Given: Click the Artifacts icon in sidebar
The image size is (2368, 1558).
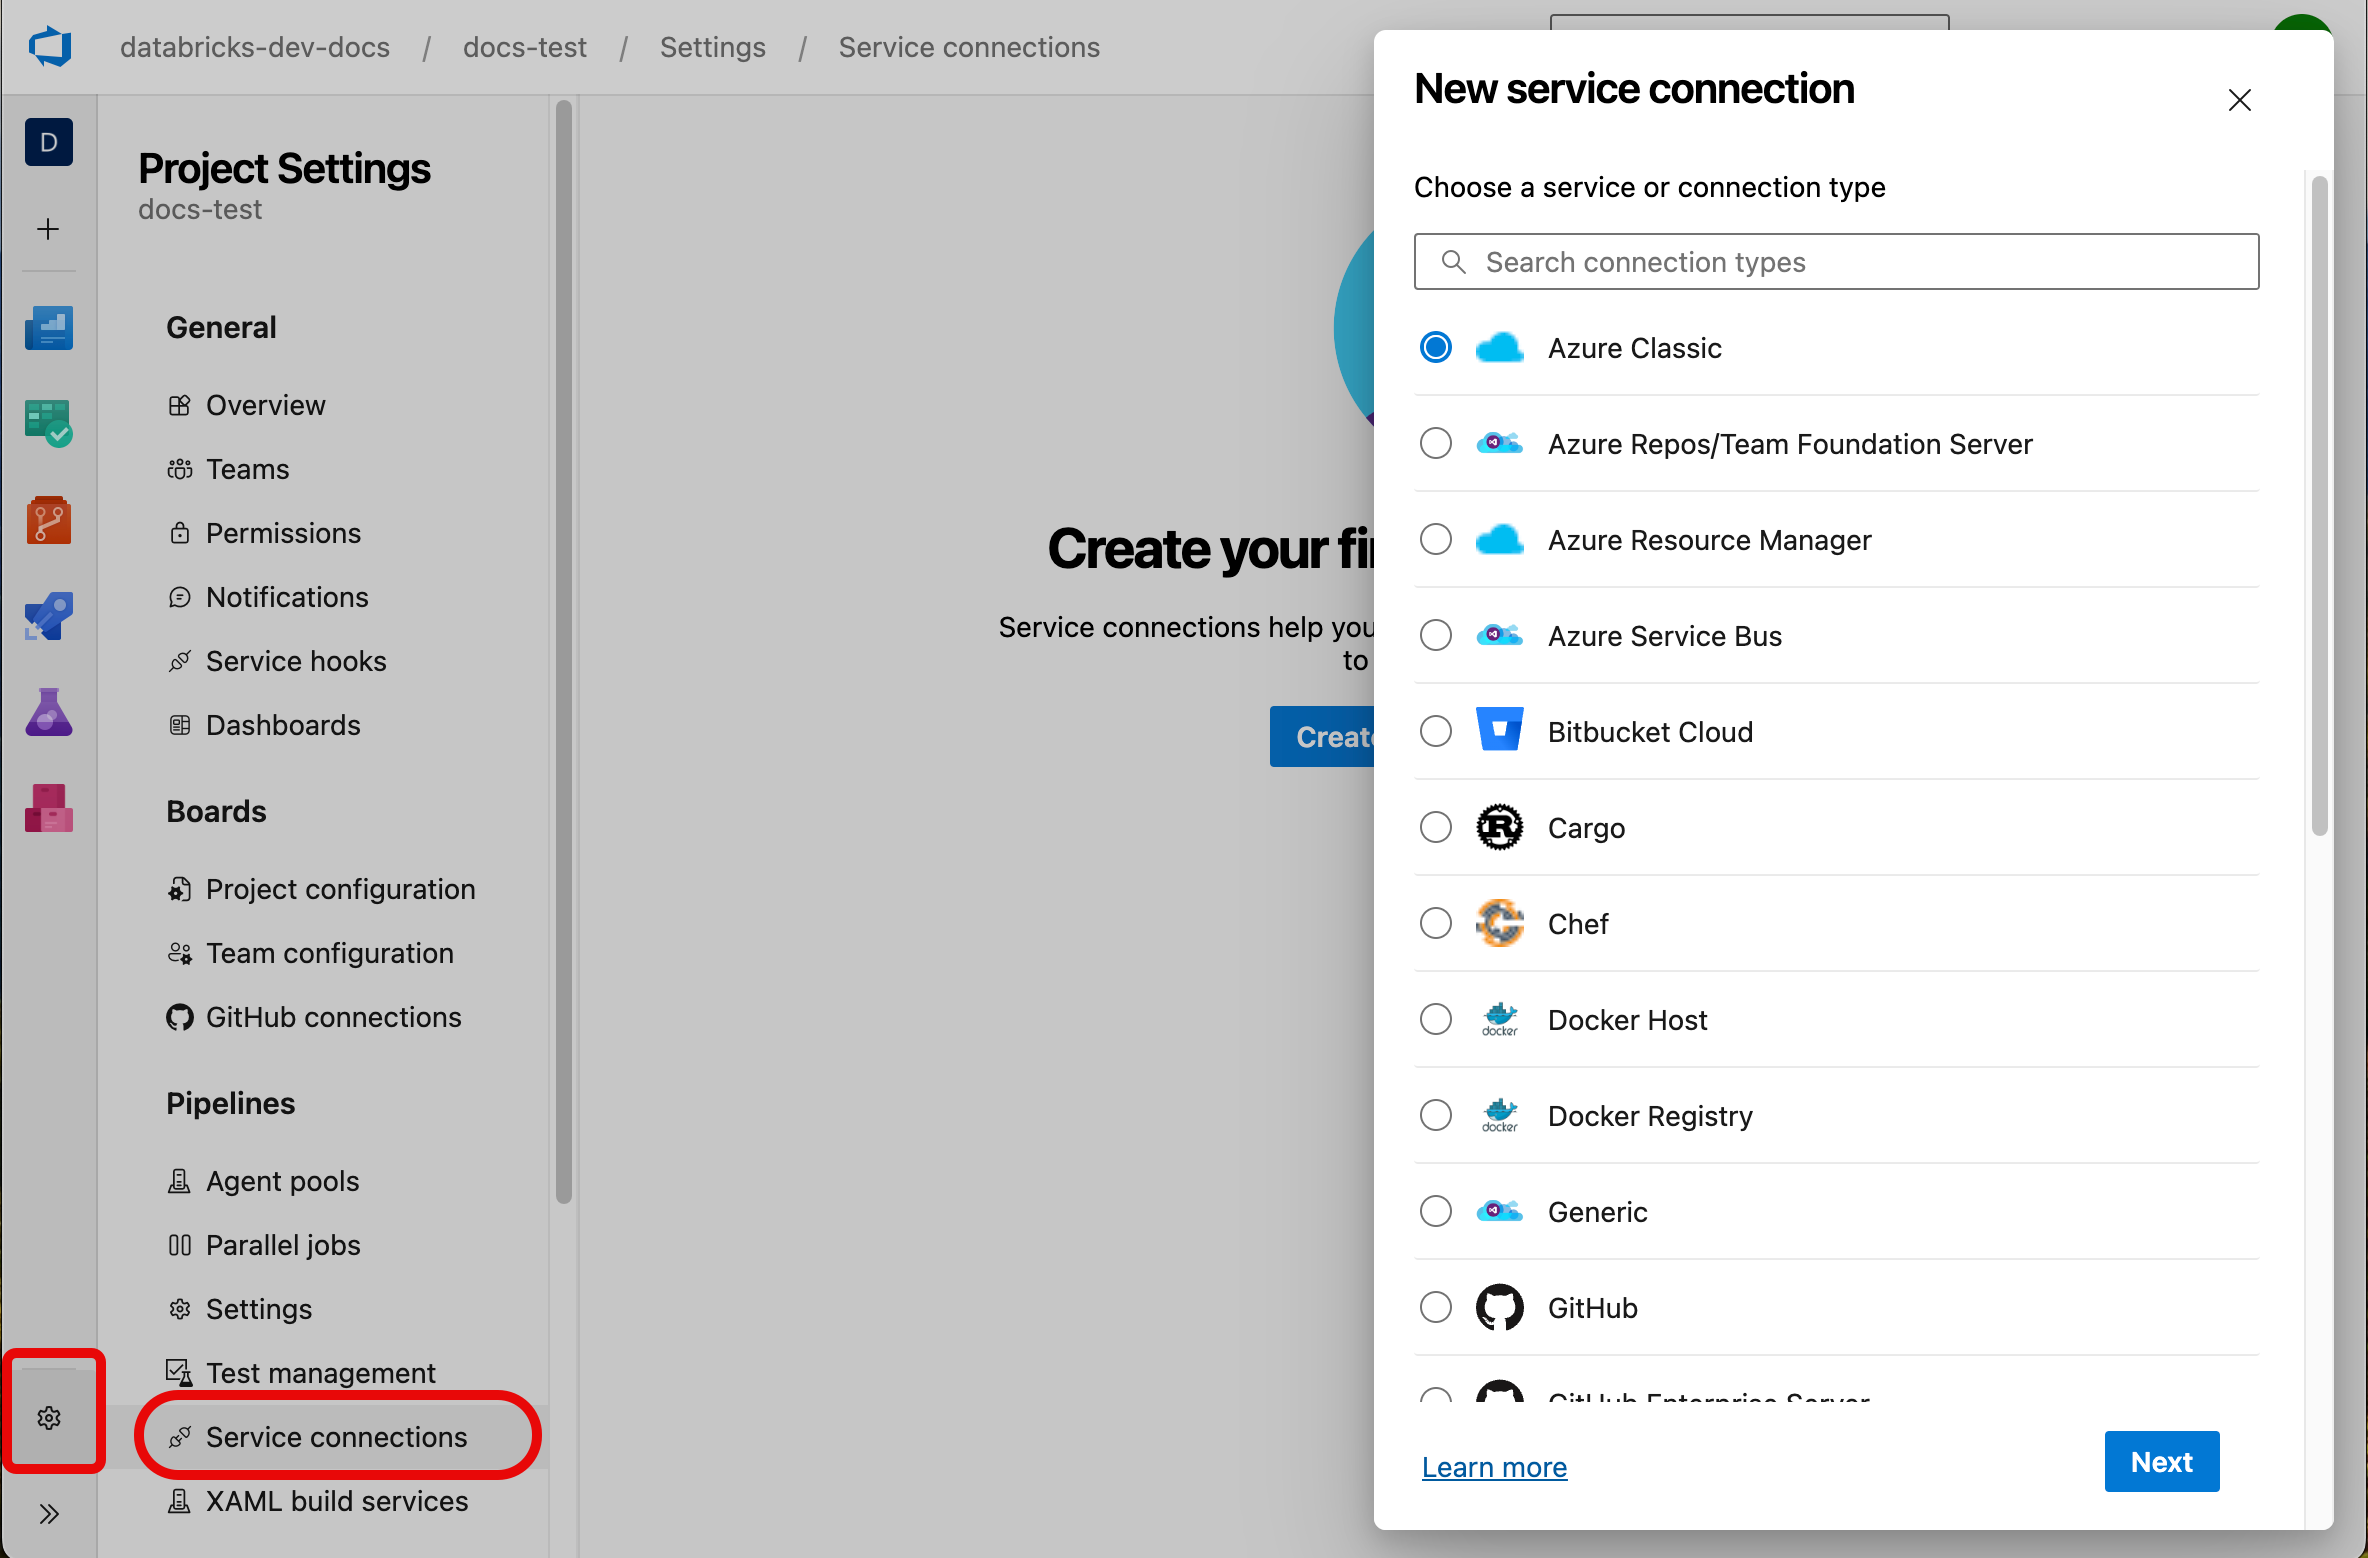Looking at the screenshot, I should pyautogui.click(x=47, y=809).
